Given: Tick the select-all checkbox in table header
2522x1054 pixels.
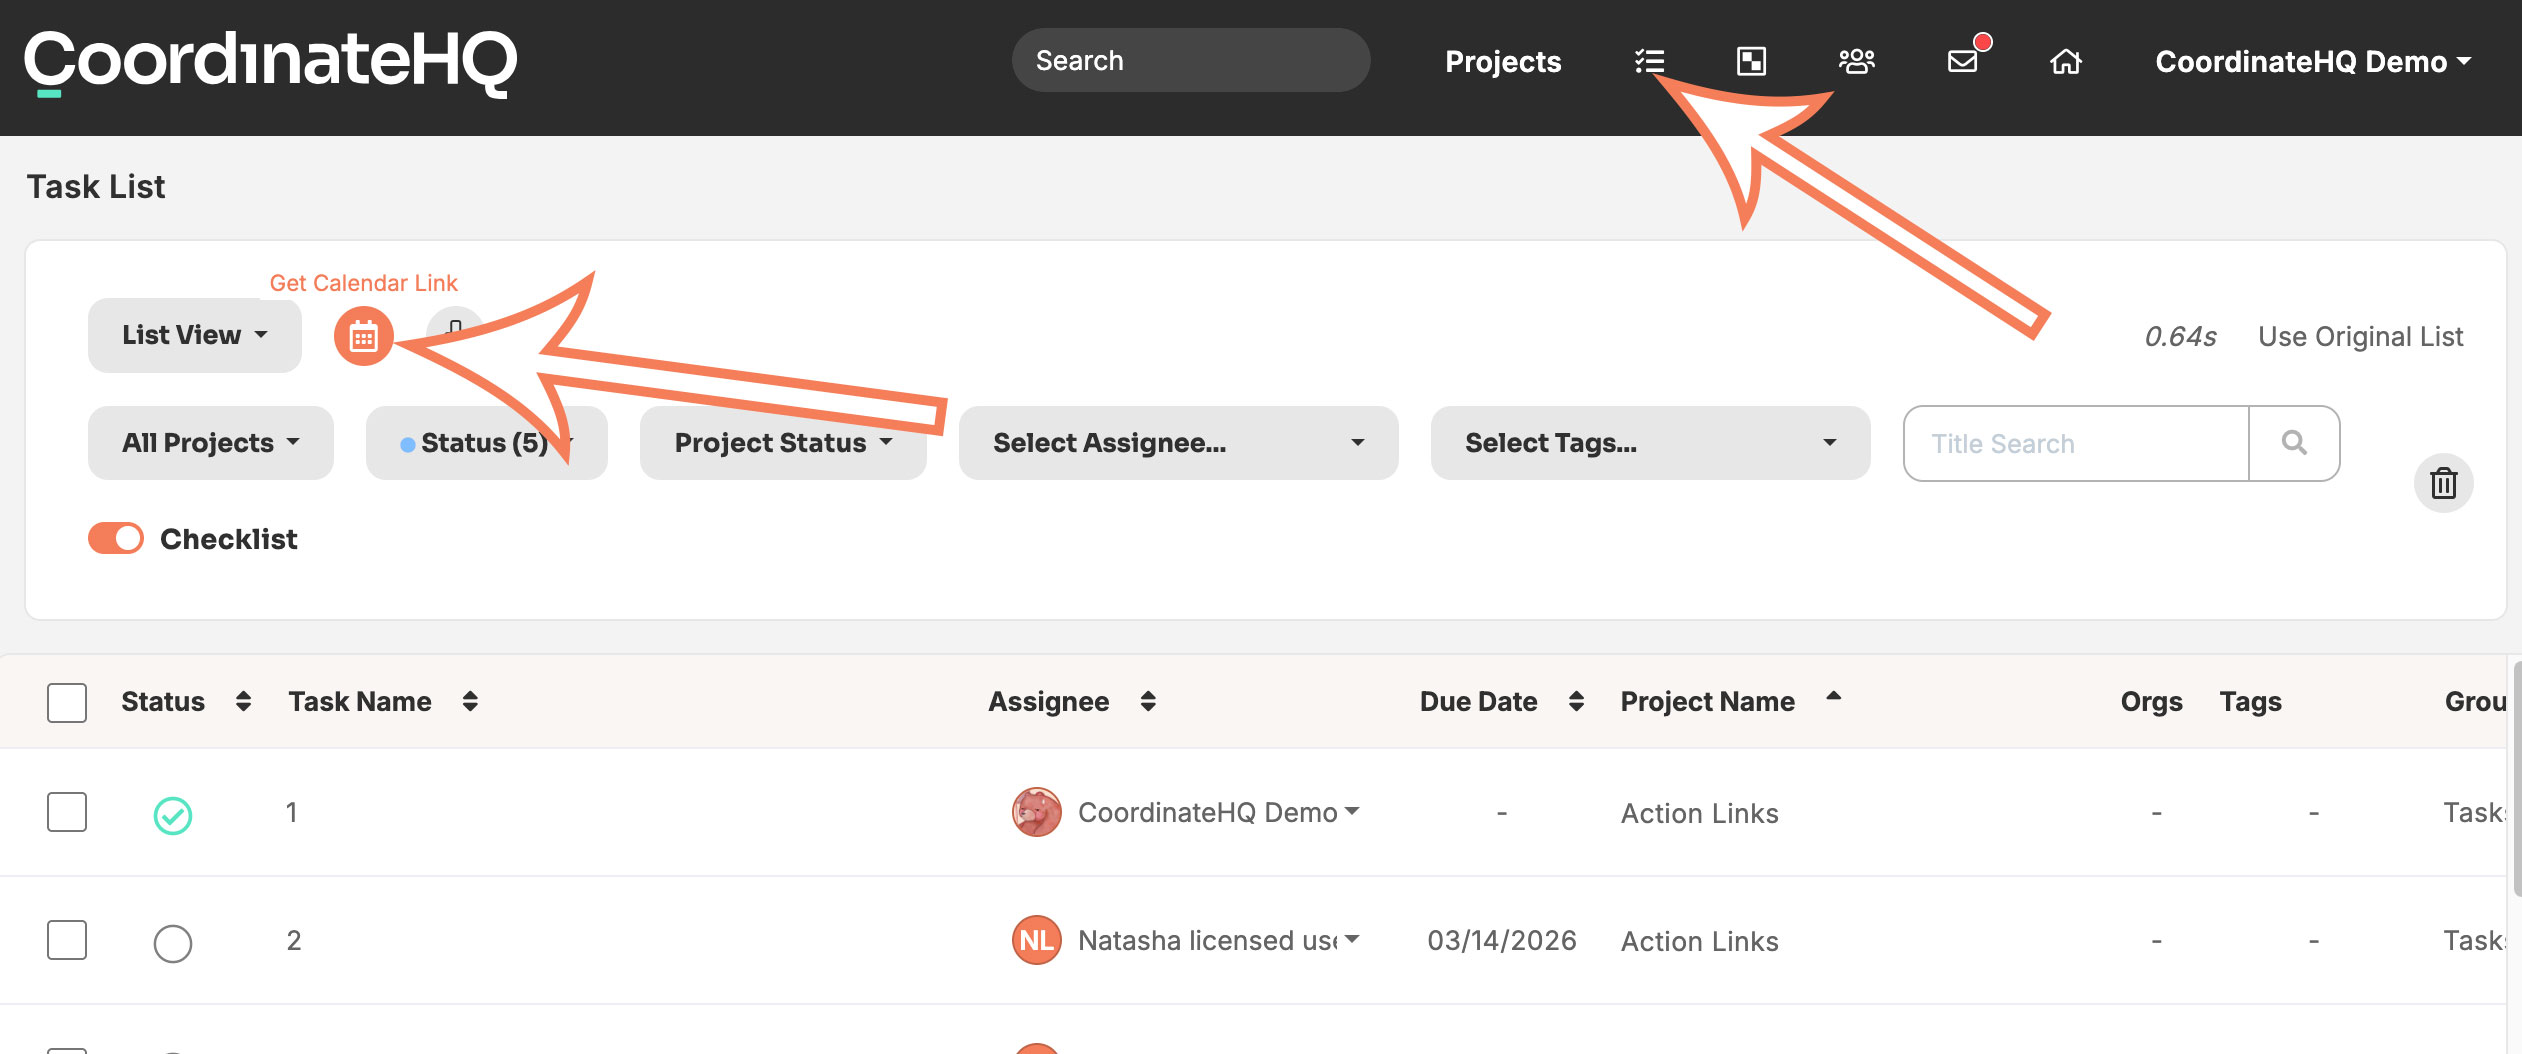Looking at the screenshot, I should 67,702.
